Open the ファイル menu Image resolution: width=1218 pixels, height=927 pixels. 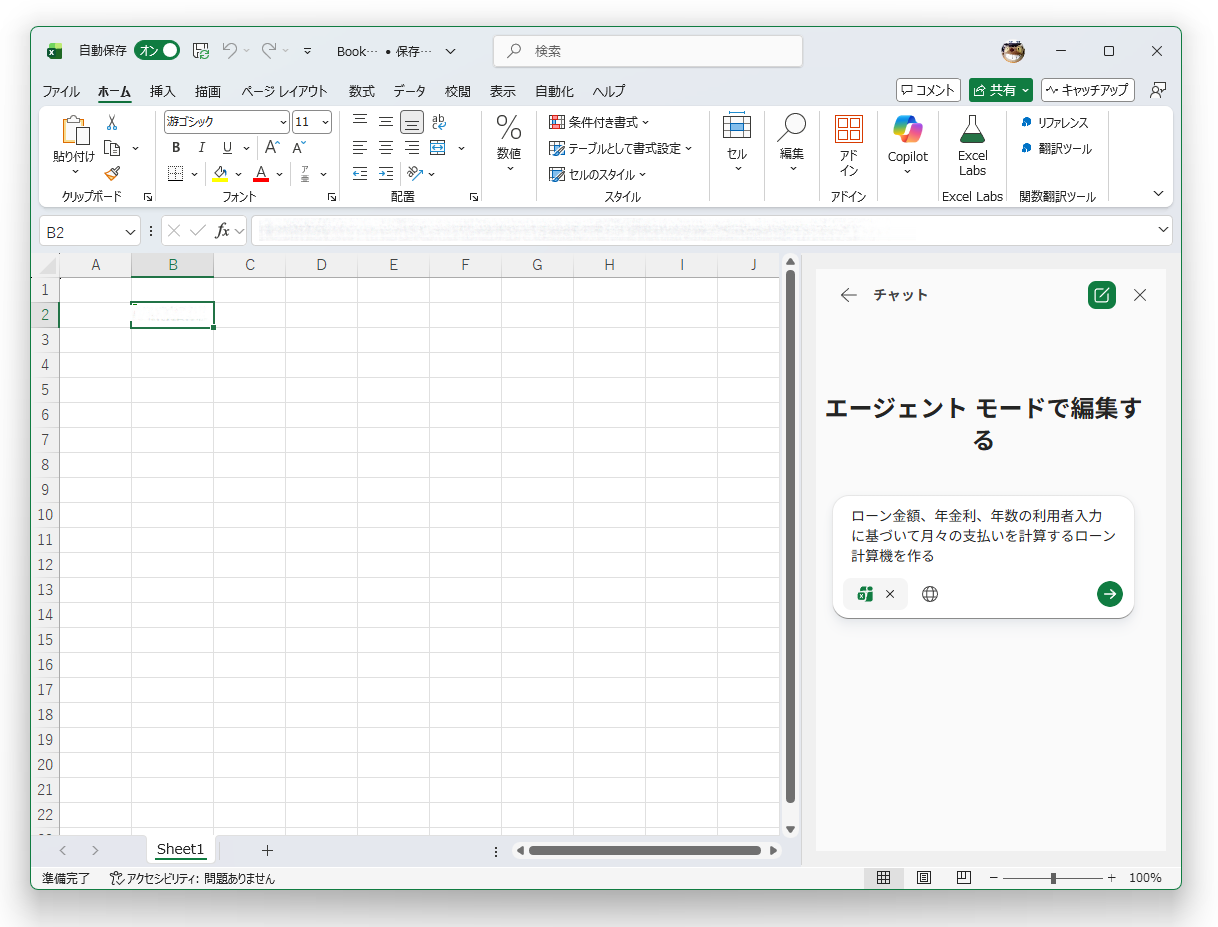click(x=61, y=91)
